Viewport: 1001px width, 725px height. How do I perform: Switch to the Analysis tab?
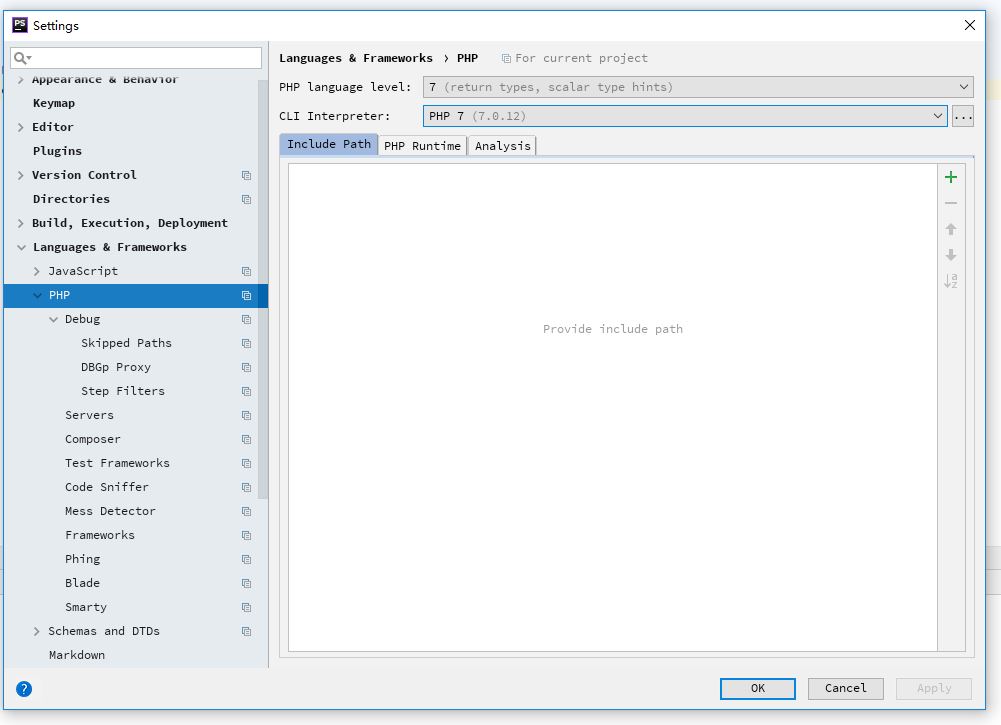pyautogui.click(x=502, y=146)
